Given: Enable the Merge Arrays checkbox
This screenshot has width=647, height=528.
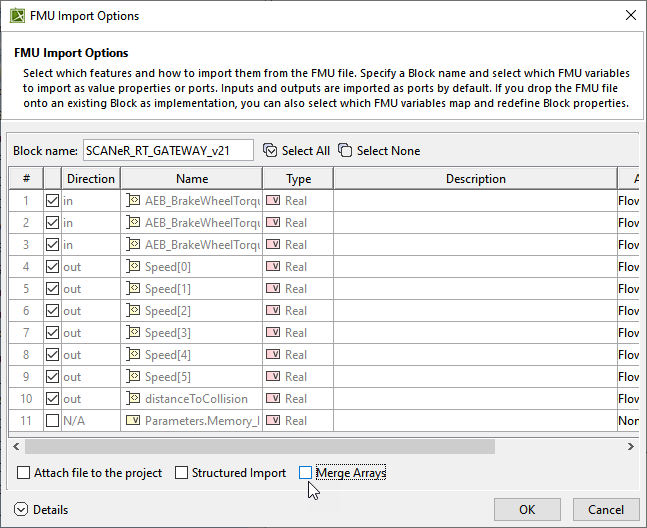Looking at the screenshot, I should [305, 473].
